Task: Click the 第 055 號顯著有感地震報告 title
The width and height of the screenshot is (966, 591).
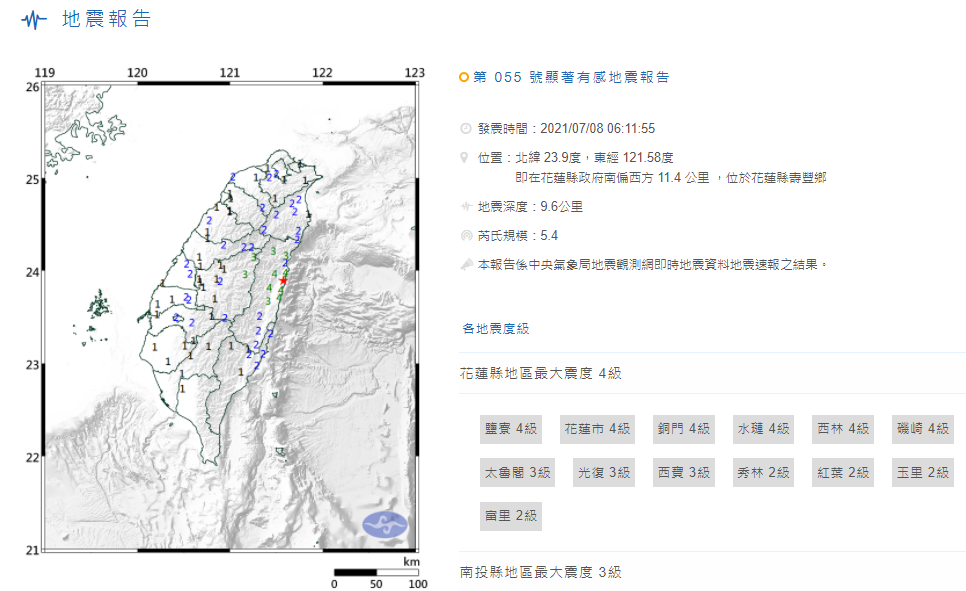Action: [571, 77]
